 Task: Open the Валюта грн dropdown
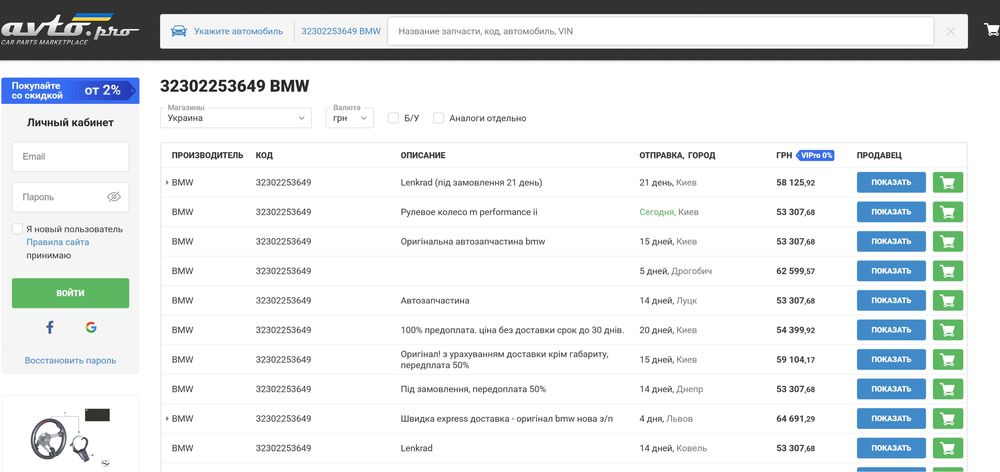349,118
